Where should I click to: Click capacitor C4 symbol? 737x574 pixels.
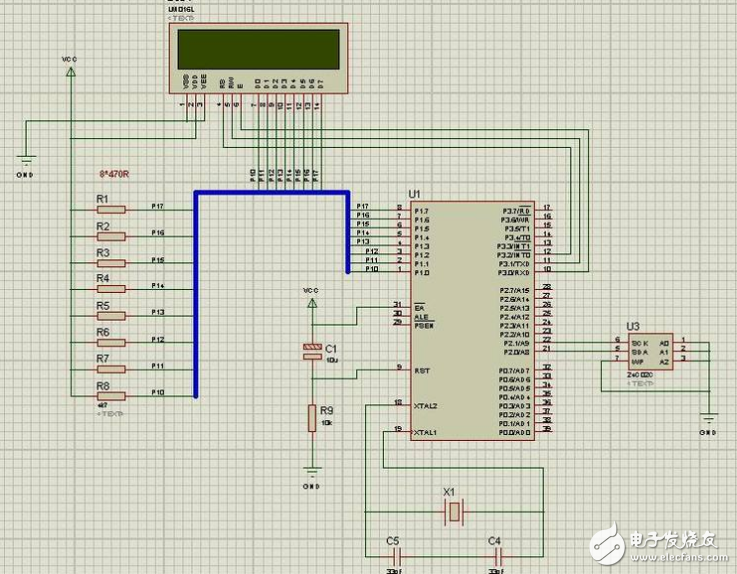495,554
